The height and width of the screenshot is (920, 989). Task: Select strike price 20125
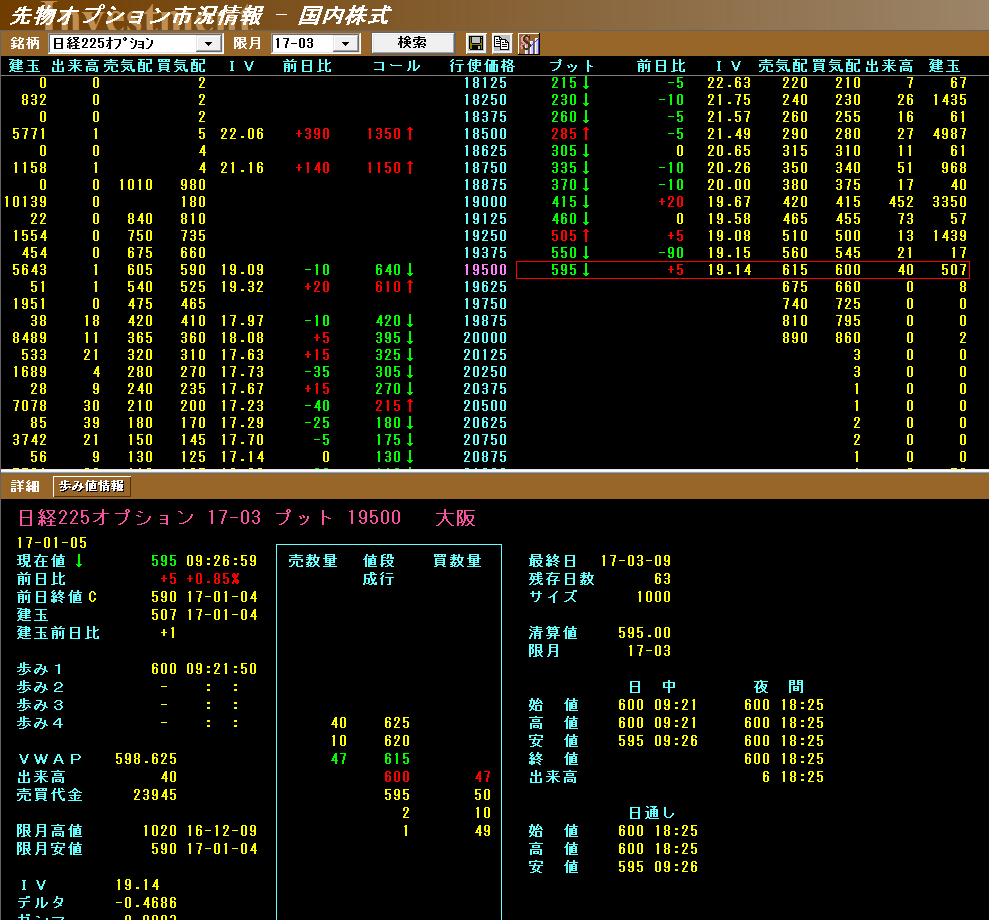485,355
